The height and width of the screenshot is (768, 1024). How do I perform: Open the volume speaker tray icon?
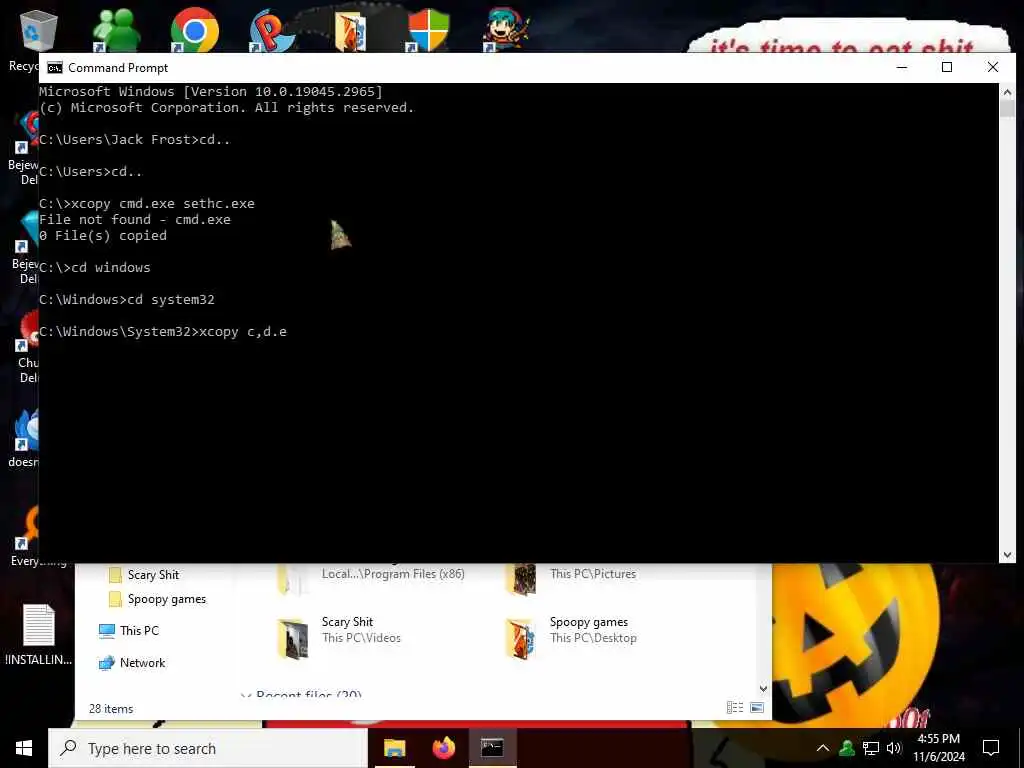click(x=894, y=748)
